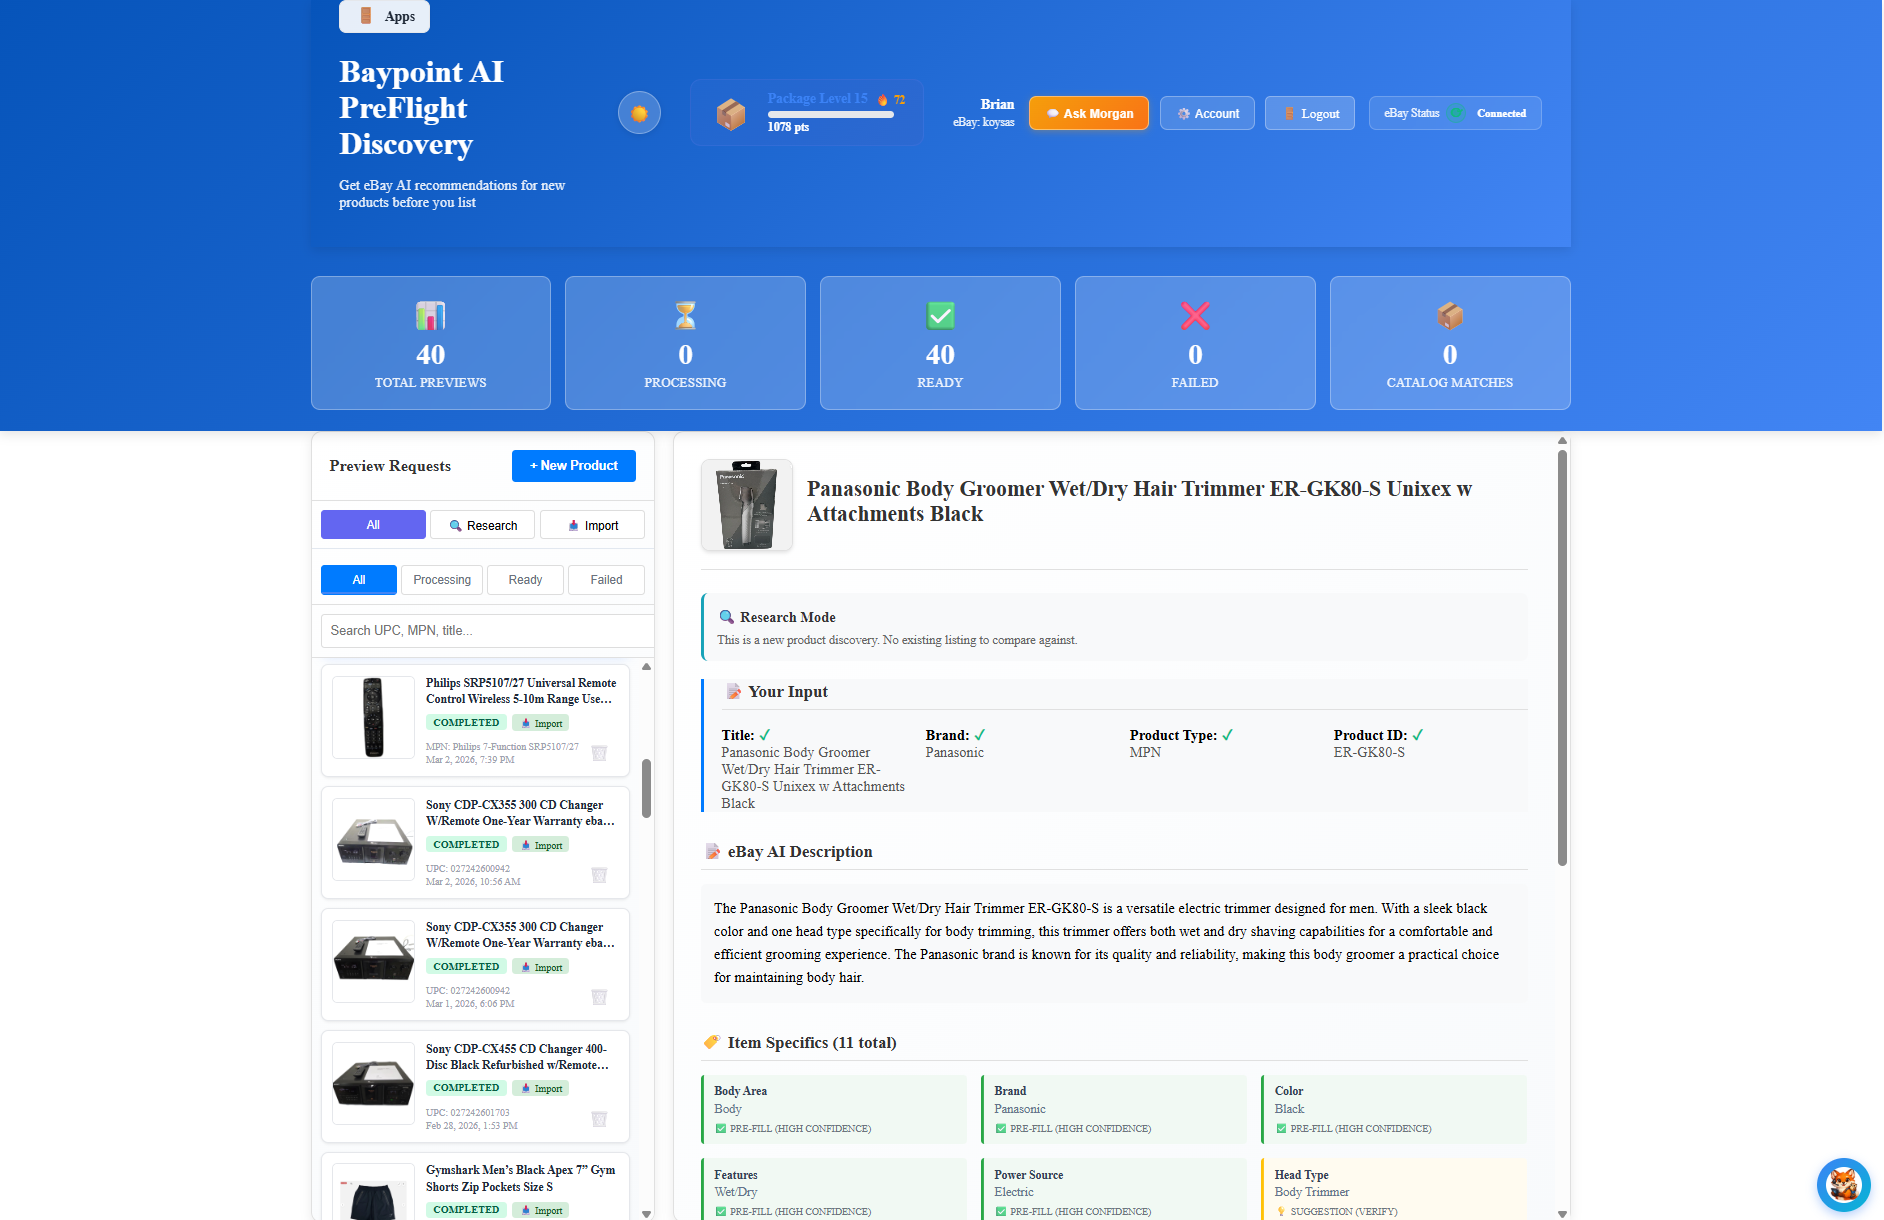This screenshot has width=1884, height=1220.
Task: Select the Research filter
Action: (x=482, y=524)
